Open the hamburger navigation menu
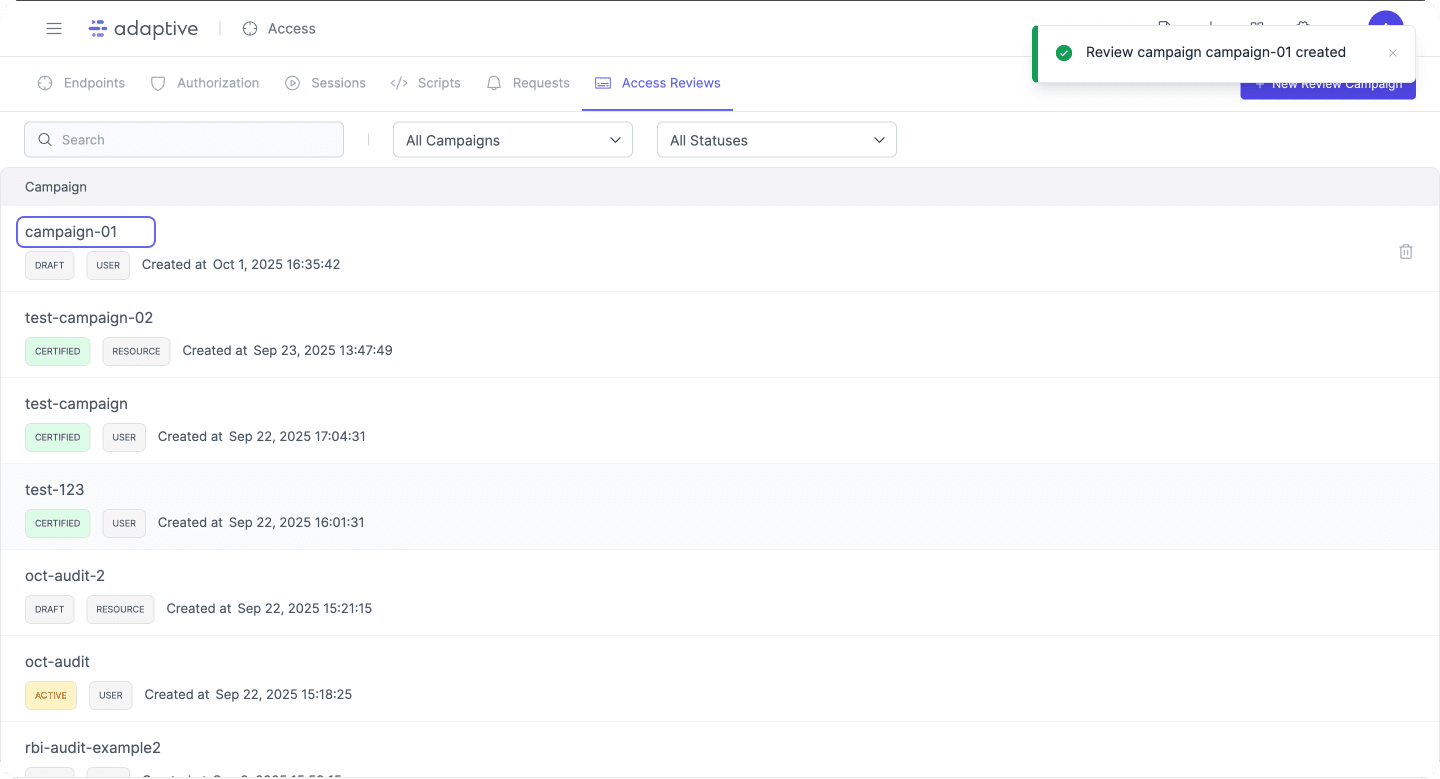This screenshot has width=1440, height=779. pyautogui.click(x=54, y=29)
